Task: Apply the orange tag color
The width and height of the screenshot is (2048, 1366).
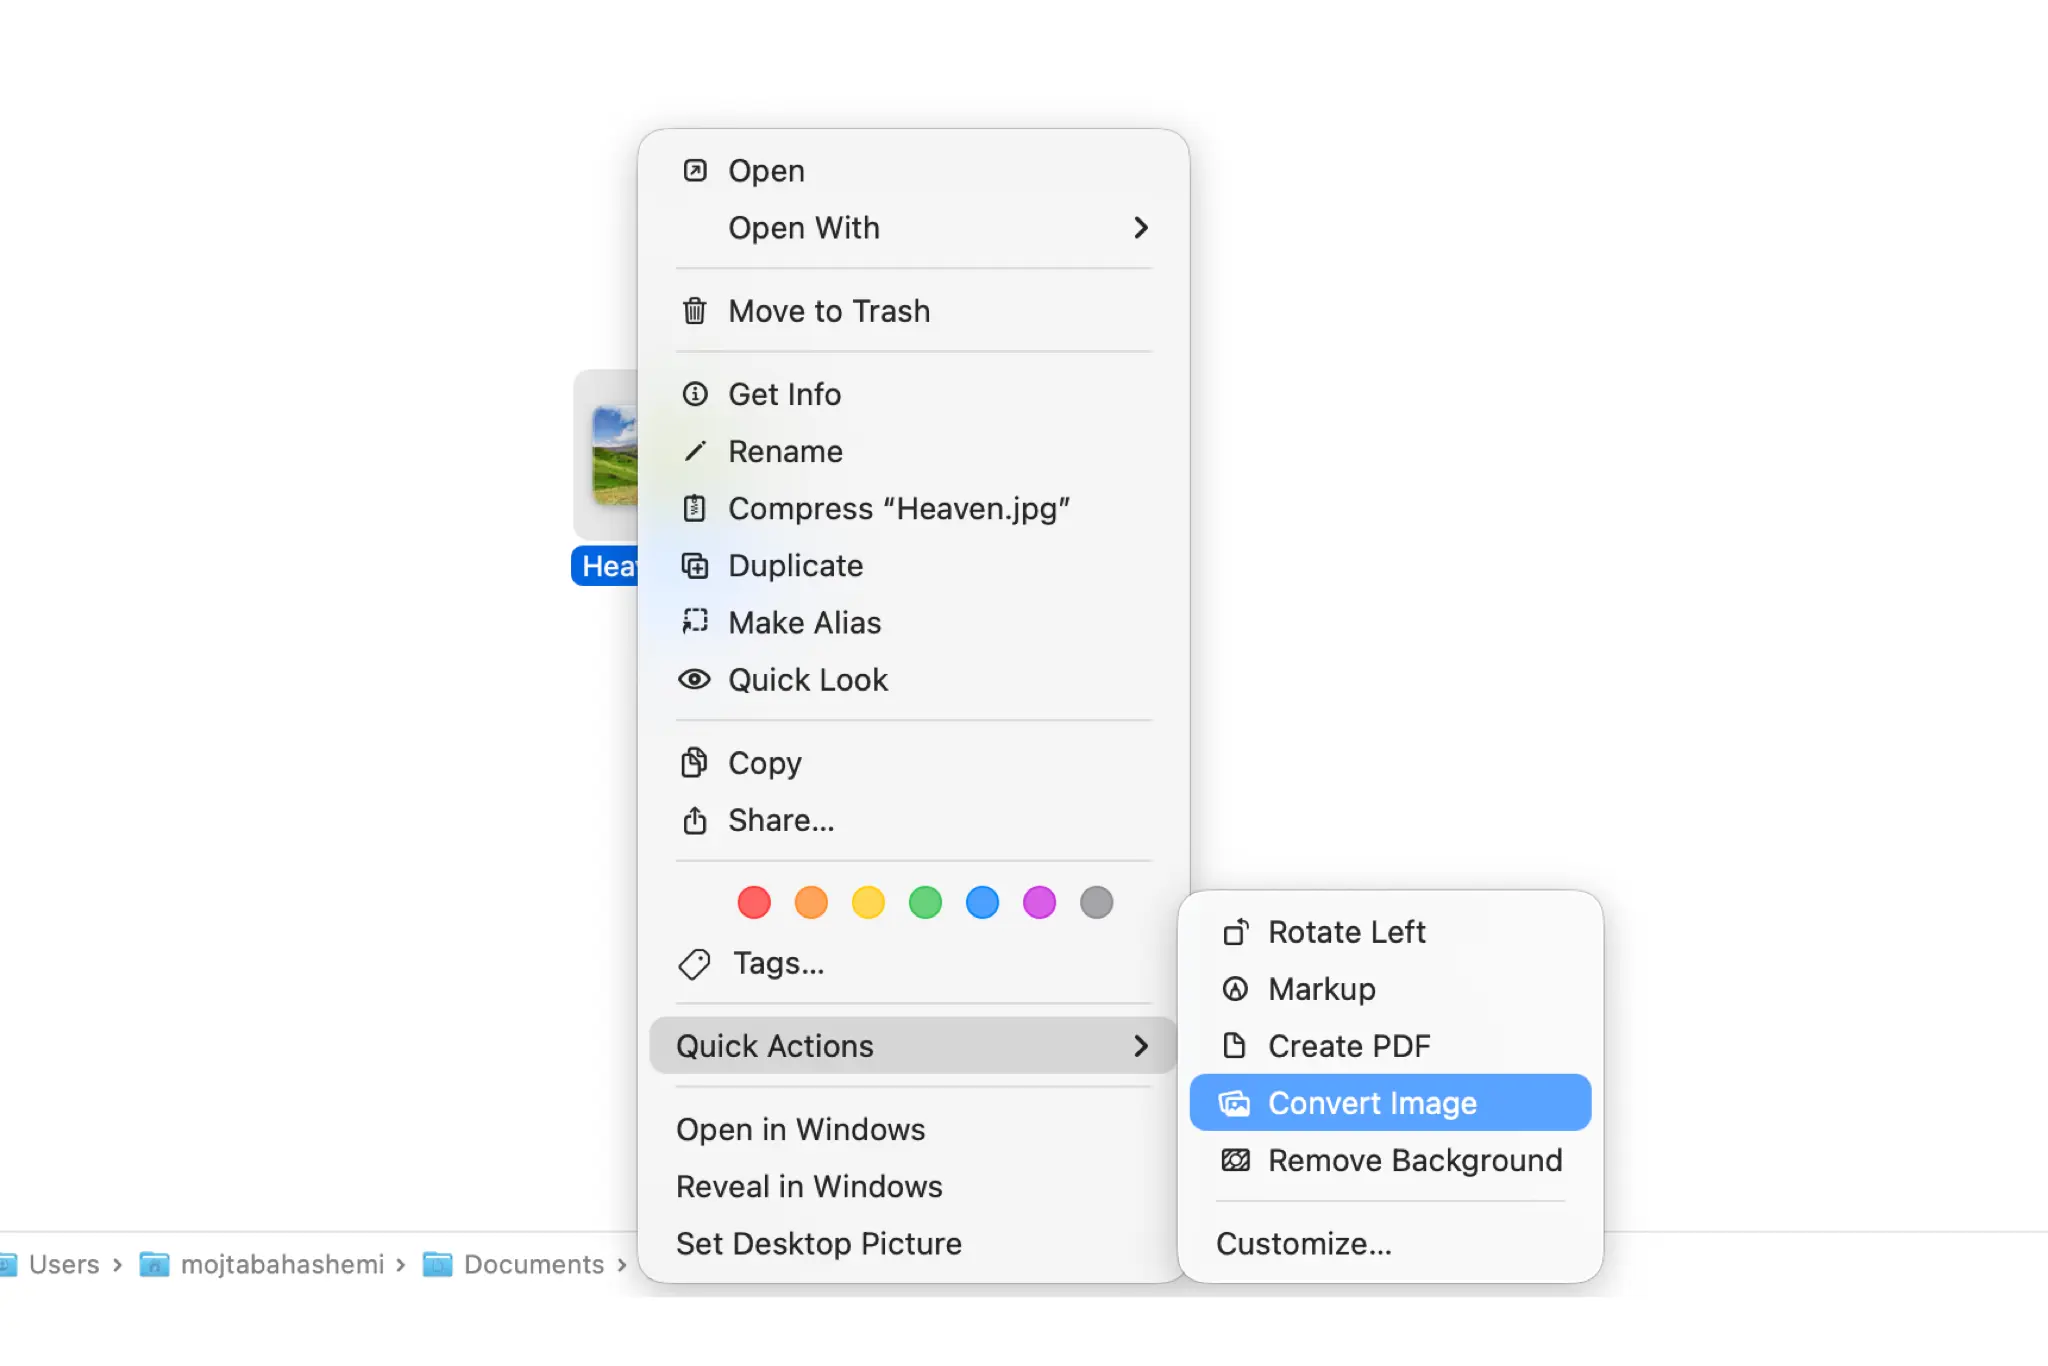Action: point(811,902)
